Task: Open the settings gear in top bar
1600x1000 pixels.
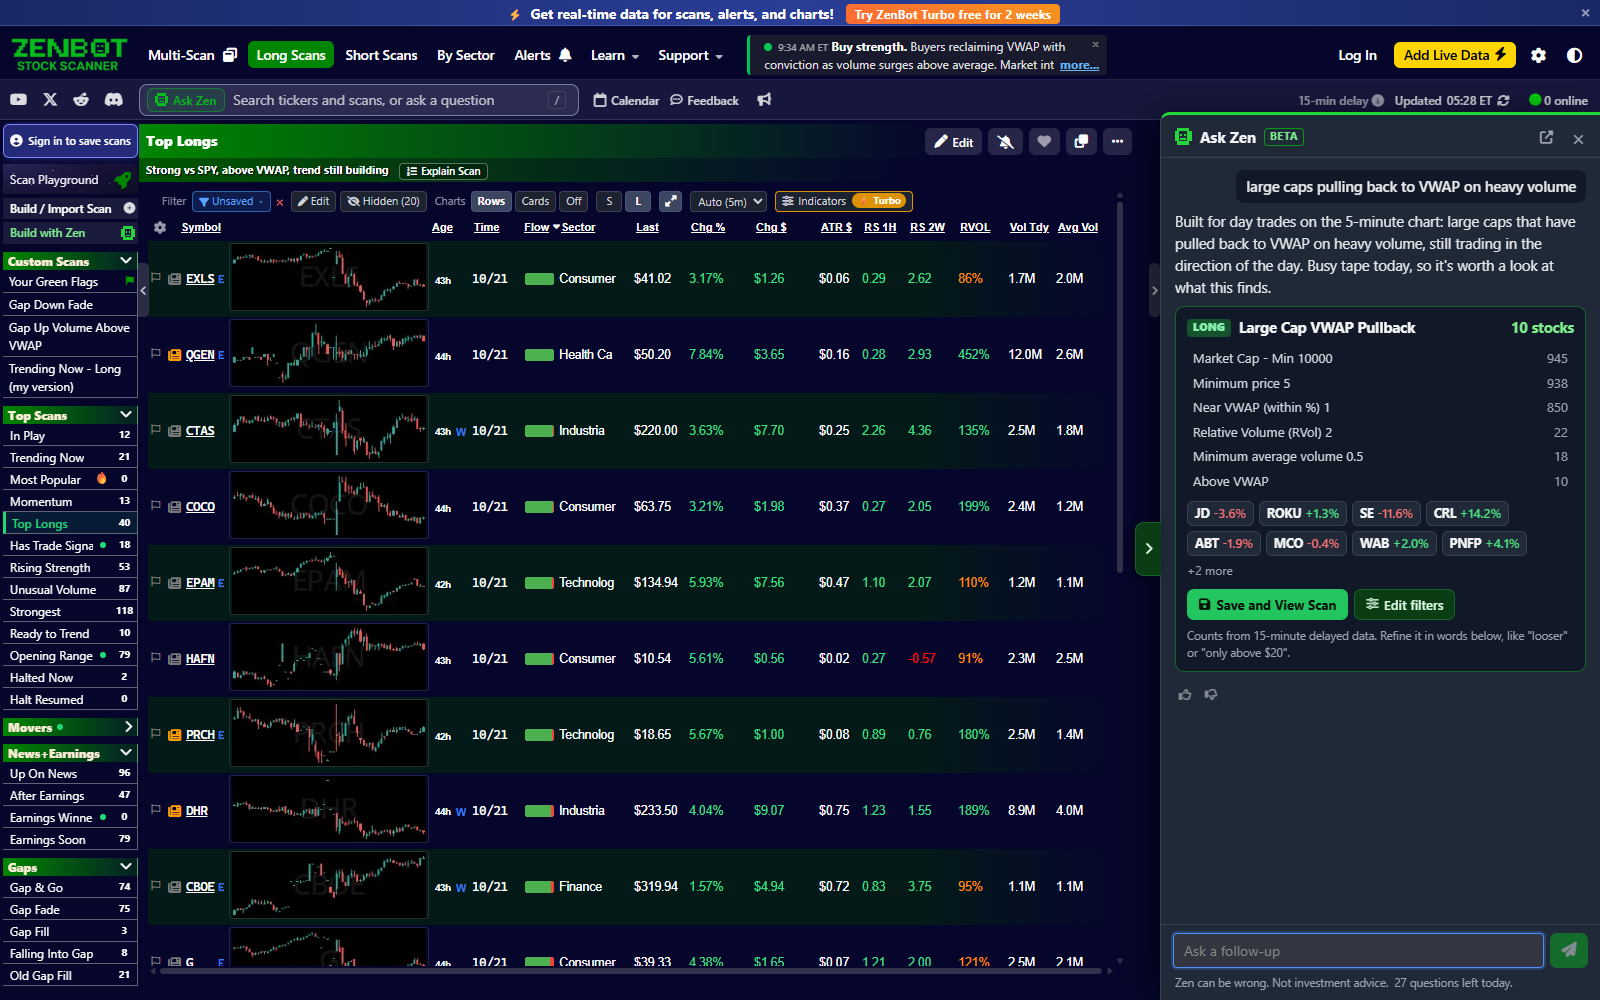Action: click(1538, 56)
